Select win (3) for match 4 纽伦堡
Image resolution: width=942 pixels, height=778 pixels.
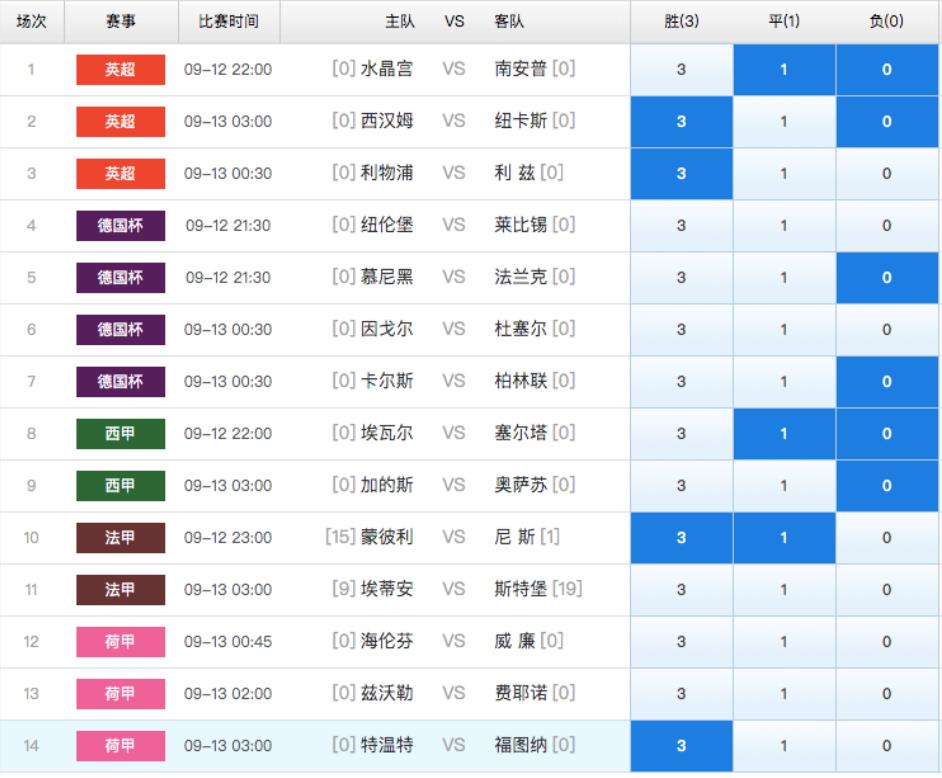coord(681,226)
